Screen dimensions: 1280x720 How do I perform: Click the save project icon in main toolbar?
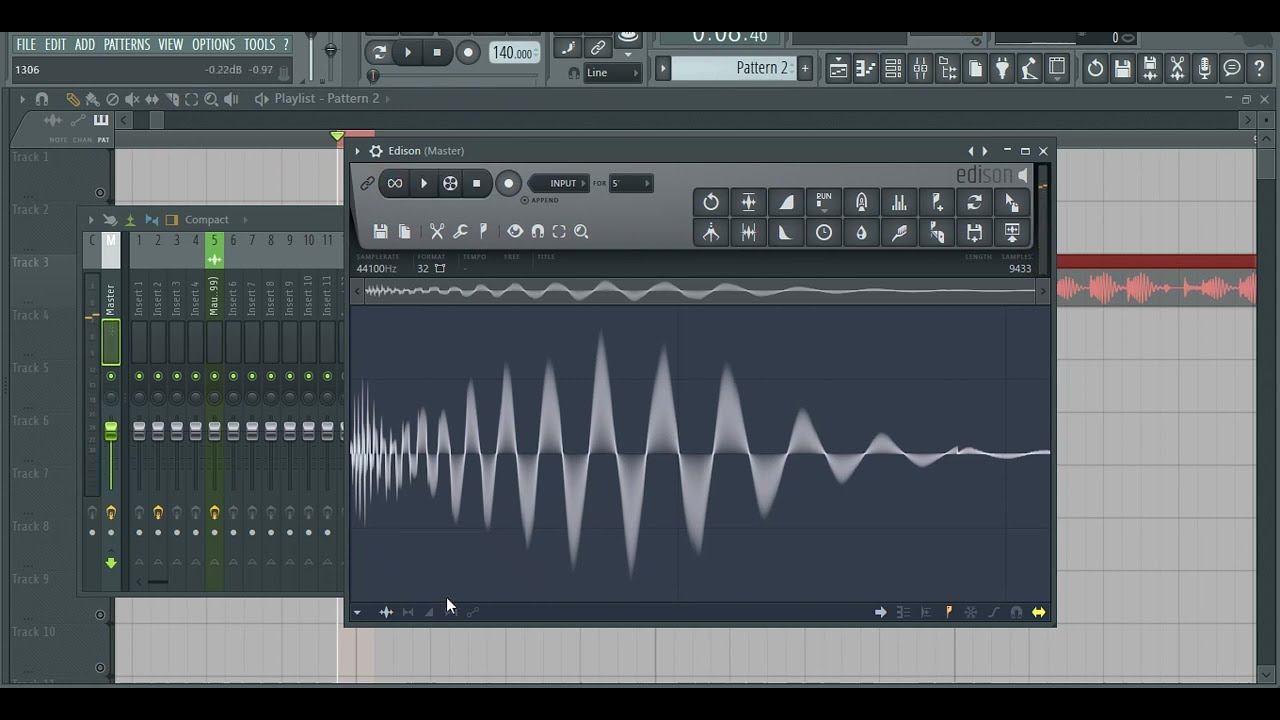click(x=1123, y=68)
